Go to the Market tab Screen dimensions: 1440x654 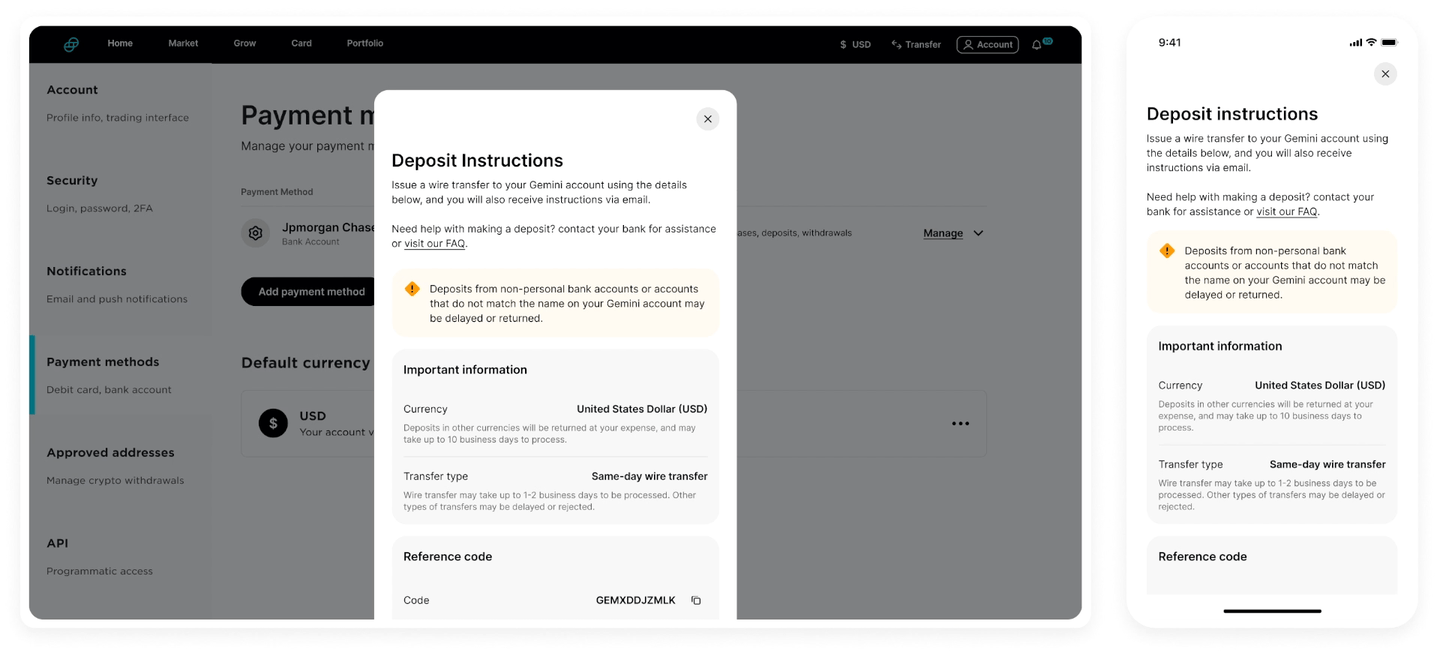pos(183,44)
